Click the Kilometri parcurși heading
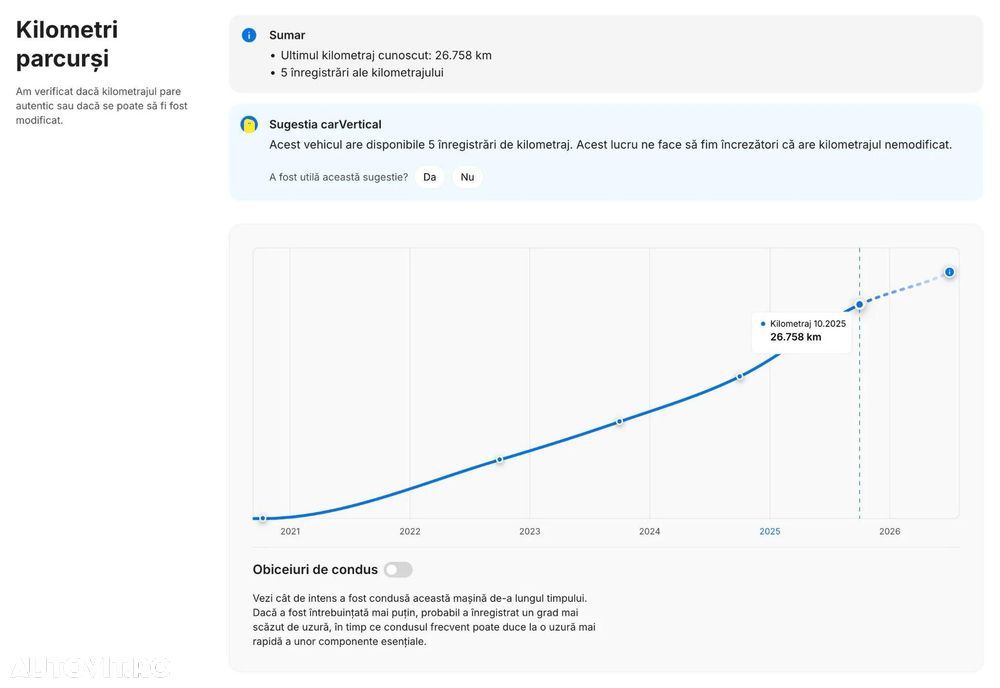The image size is (1000, 688). (67, 44)
